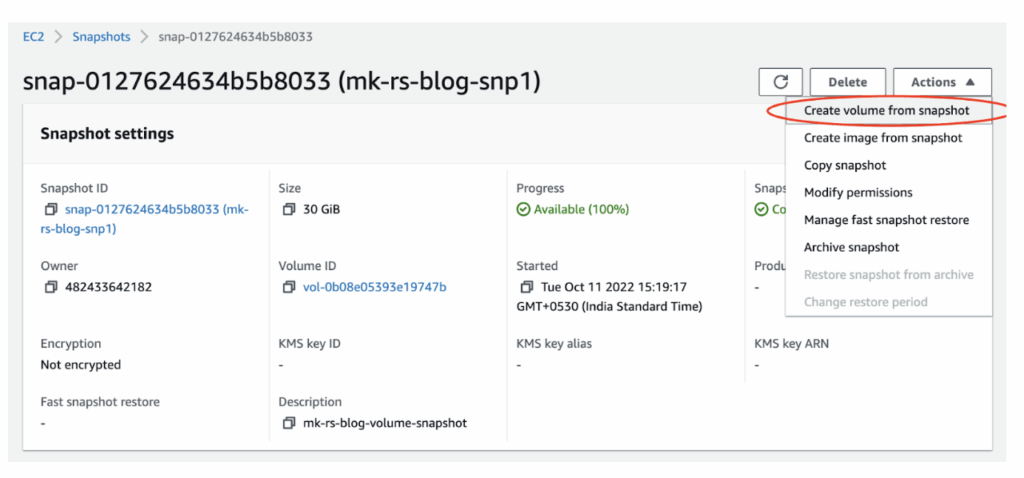The image size is (1024, 478).
Task: Navigate to EC2 breadcrumb link
Action: point(33,37)
